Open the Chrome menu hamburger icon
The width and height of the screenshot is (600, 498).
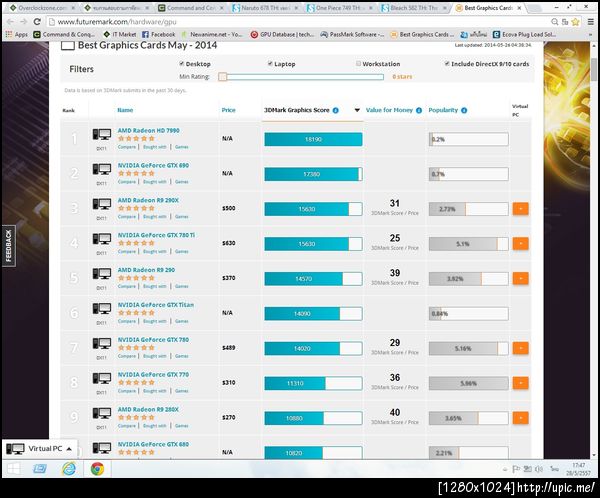point(591,22)
